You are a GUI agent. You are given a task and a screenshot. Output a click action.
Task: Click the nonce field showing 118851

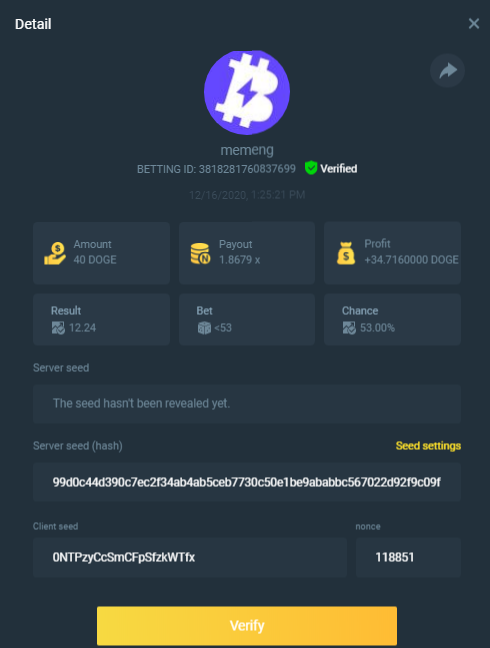tap(408, 557)
